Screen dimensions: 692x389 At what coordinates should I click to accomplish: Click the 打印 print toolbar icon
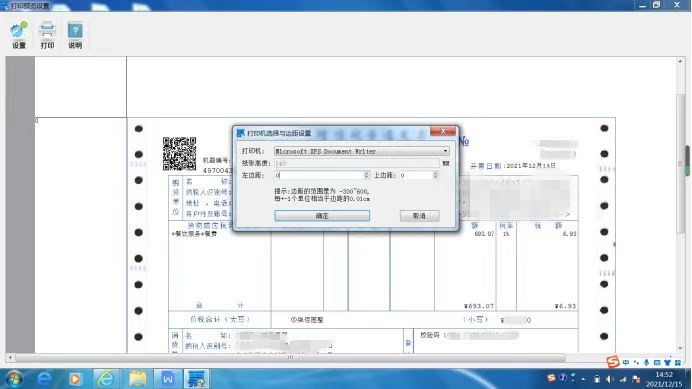47,35
